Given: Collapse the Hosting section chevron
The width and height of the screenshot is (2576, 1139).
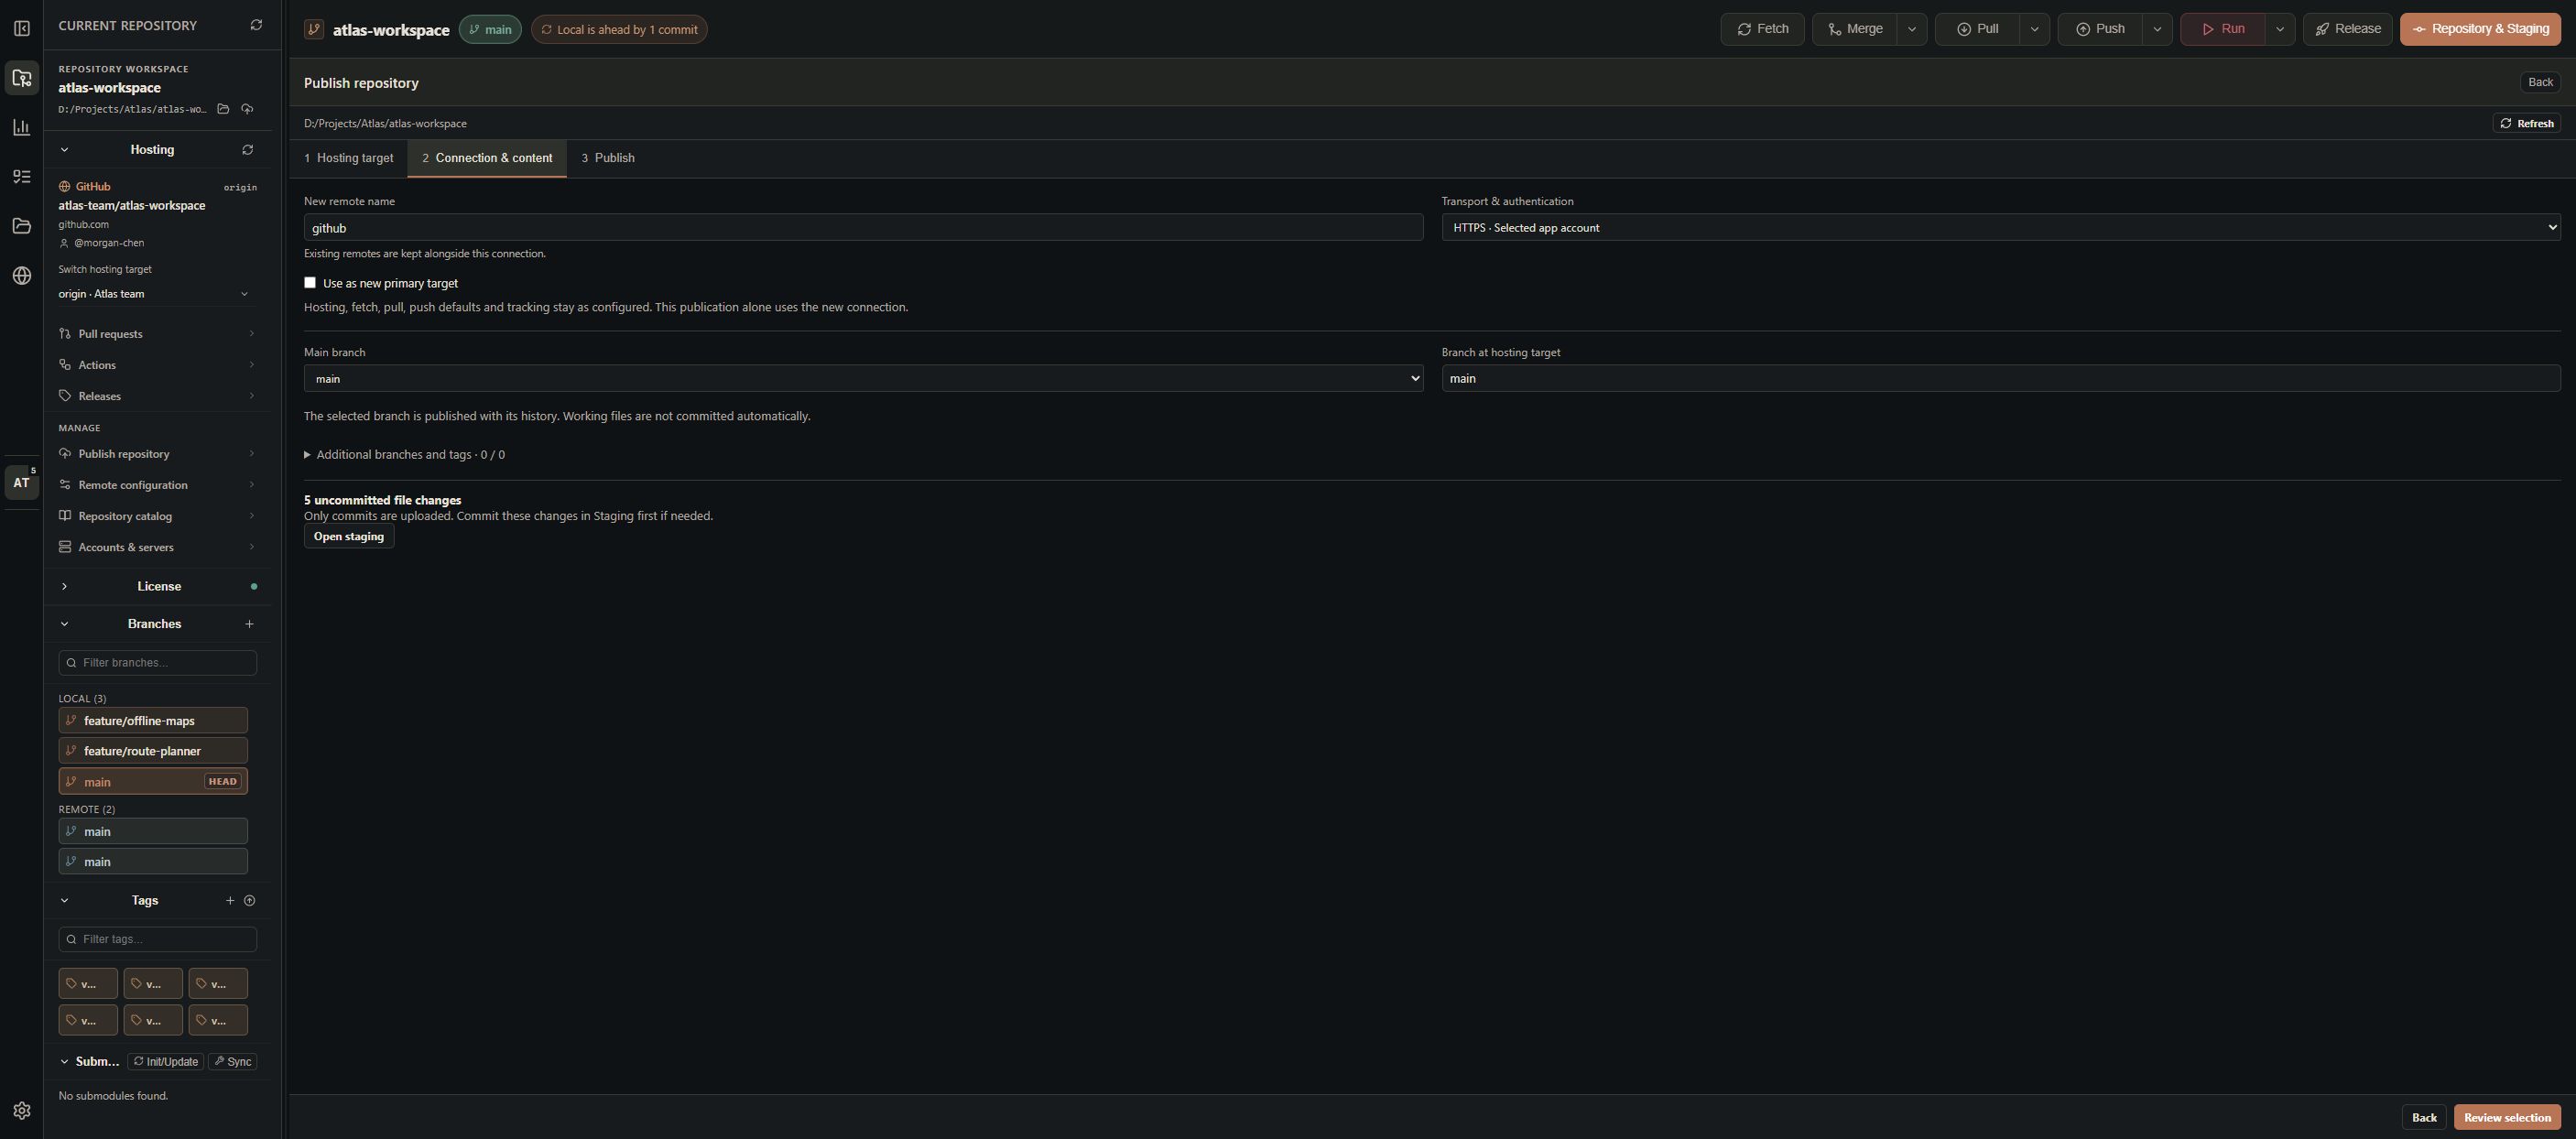Looking at the screenshot, I should 64,150.
